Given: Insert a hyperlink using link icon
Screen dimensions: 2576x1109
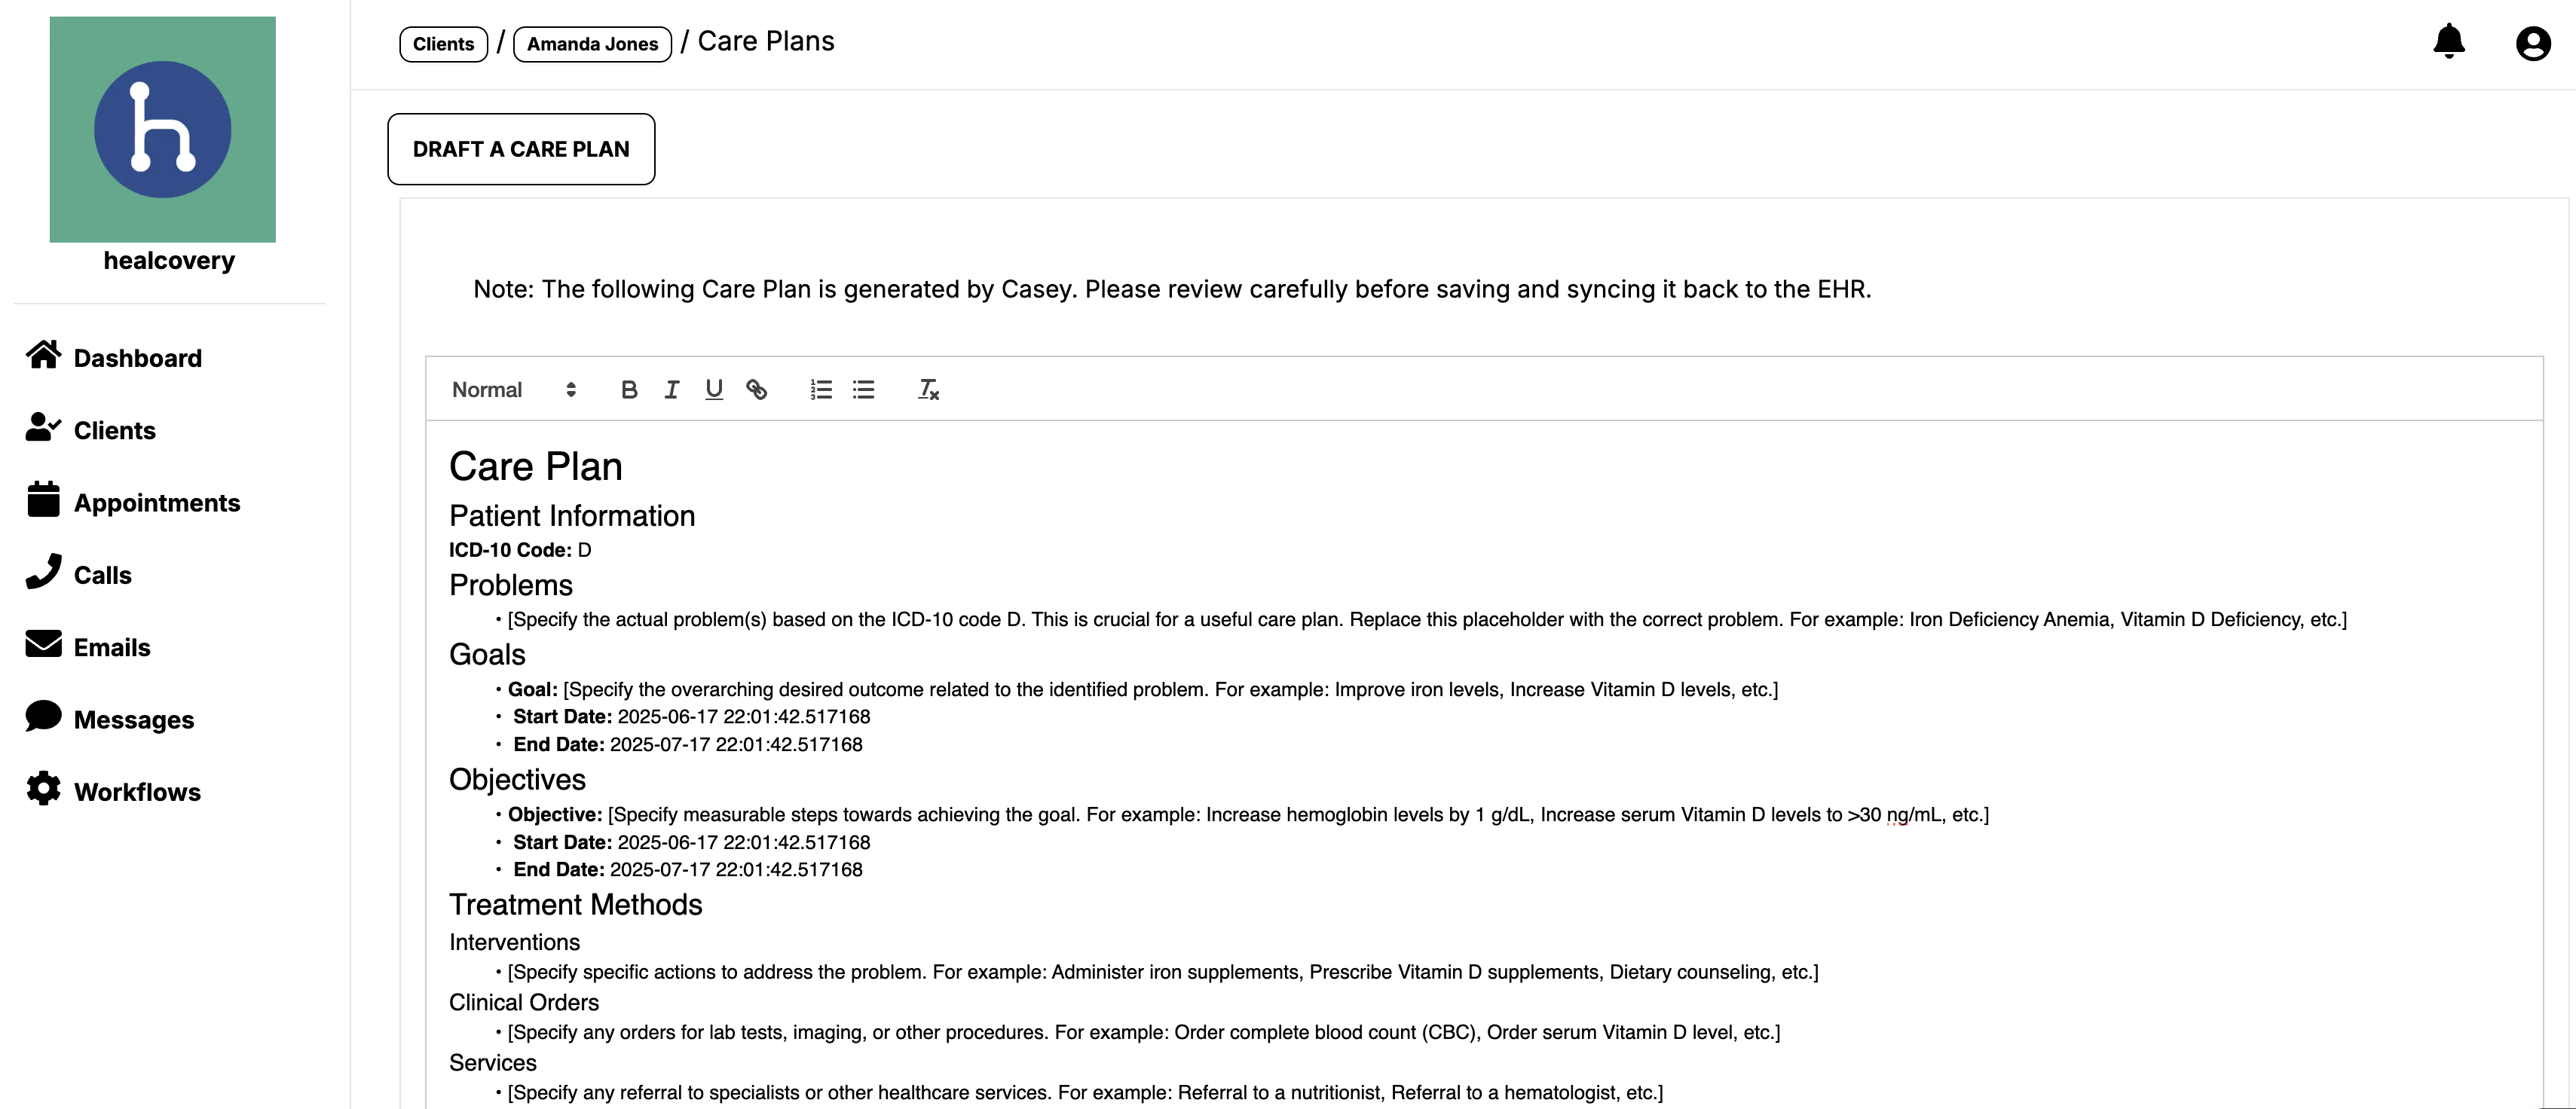Looking at the screenshot, I should tap(757, 390).
